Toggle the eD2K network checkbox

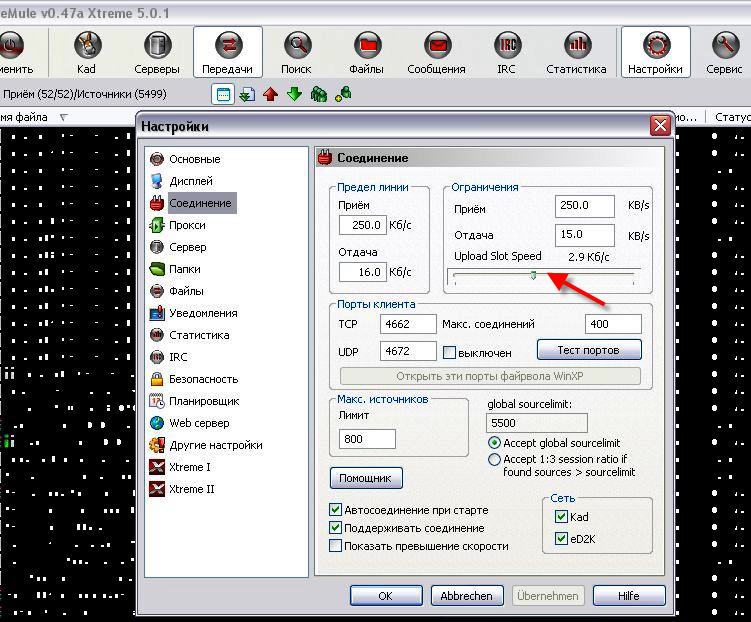tap(561, 539)
